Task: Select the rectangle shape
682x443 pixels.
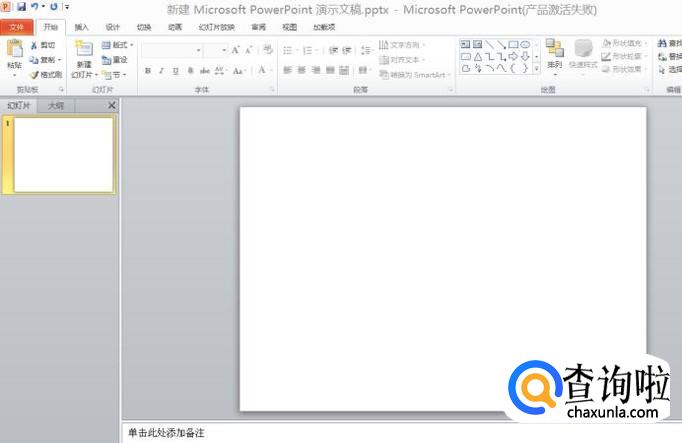Action: 513,44
